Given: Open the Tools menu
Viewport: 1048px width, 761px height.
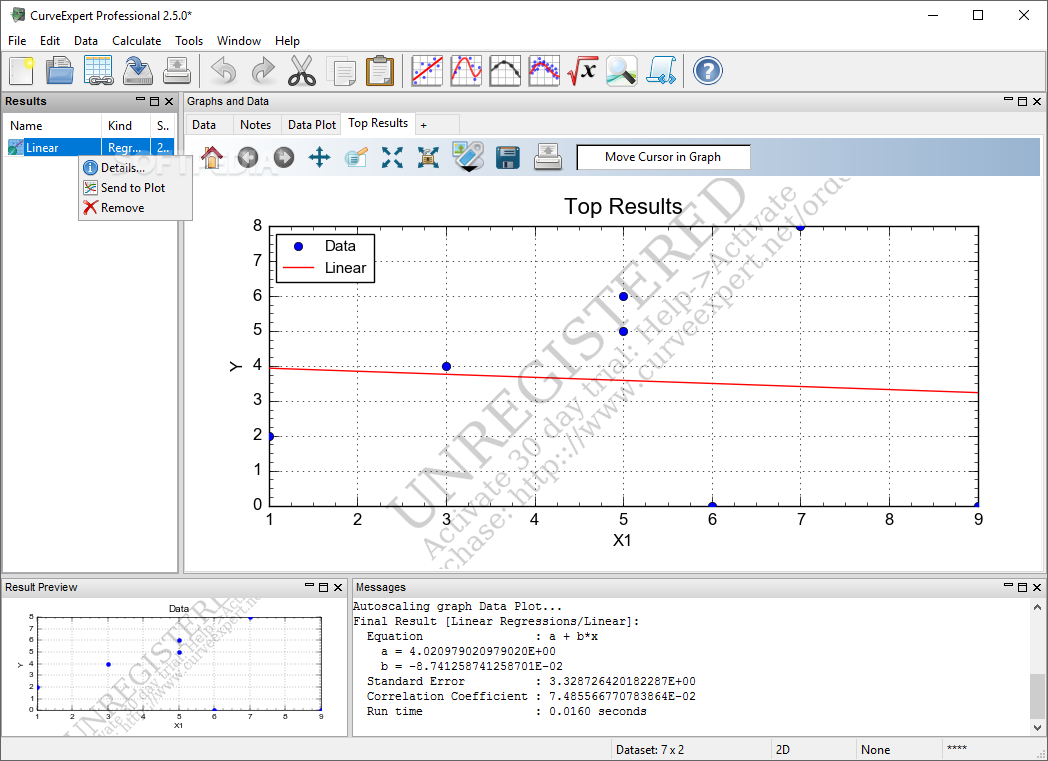Looking at the screenshot, I should 189,41.
